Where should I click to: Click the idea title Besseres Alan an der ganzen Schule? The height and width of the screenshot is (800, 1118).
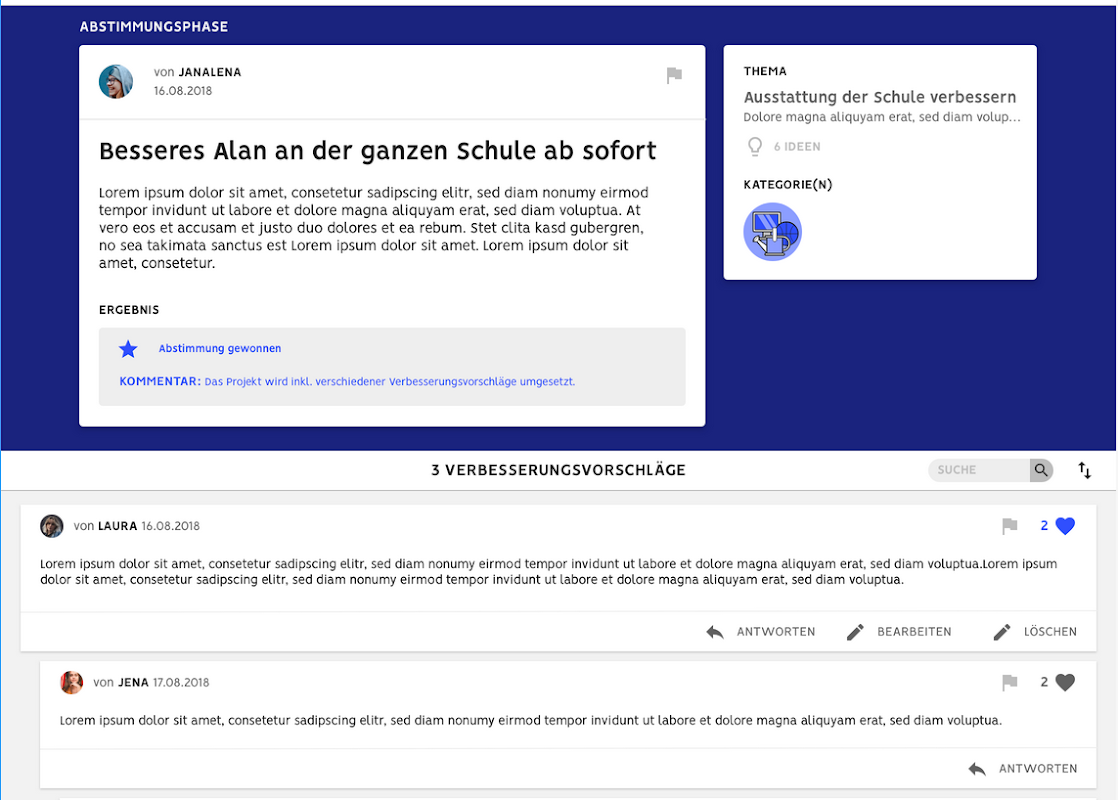[377, 151]
